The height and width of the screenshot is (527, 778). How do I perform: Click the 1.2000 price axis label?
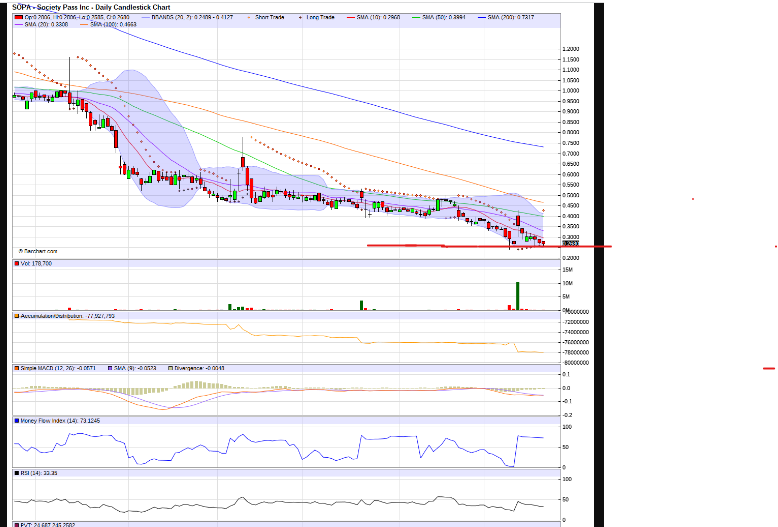point(571,49)
